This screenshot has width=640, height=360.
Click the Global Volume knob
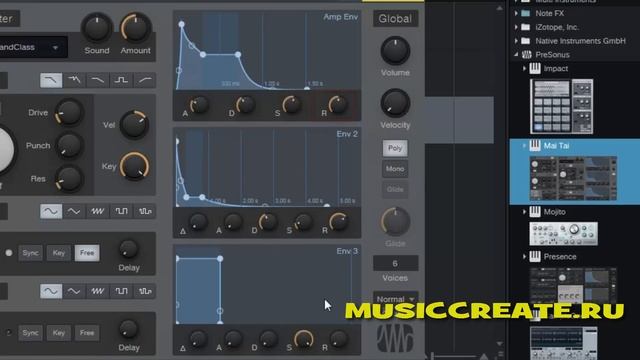[x=395, y=51]
